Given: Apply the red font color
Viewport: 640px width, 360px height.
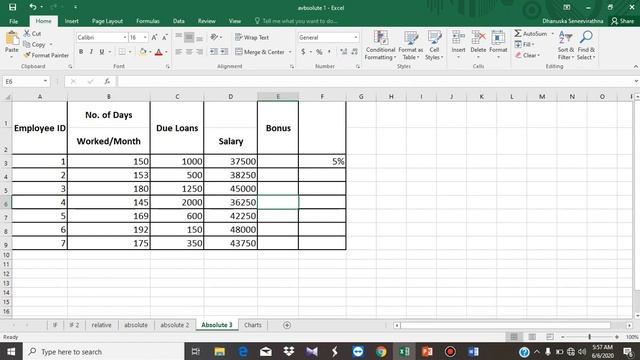Looking at the screenshot, I should [x=159, y=52].
